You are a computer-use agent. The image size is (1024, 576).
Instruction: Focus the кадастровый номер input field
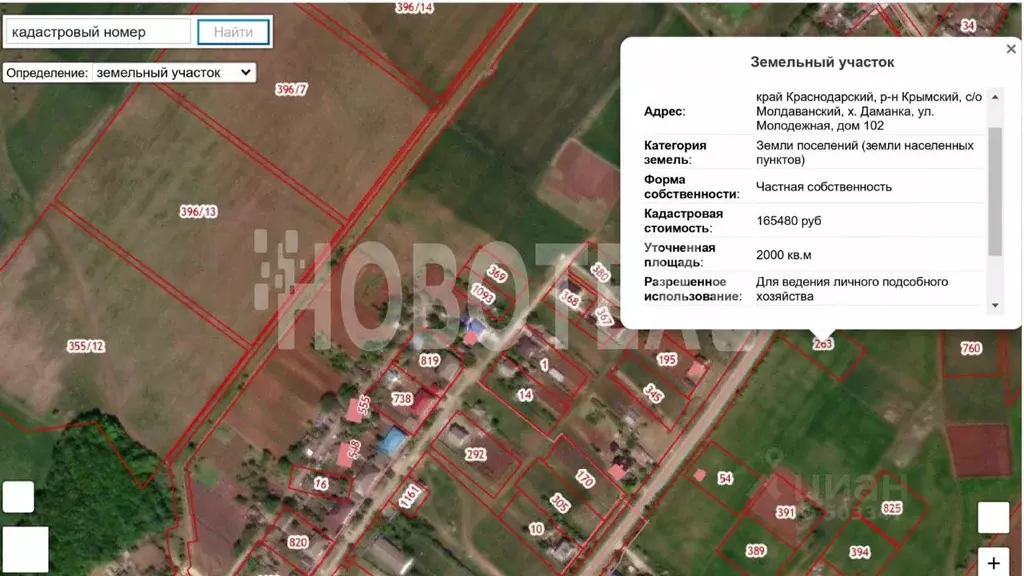(98, 32)
